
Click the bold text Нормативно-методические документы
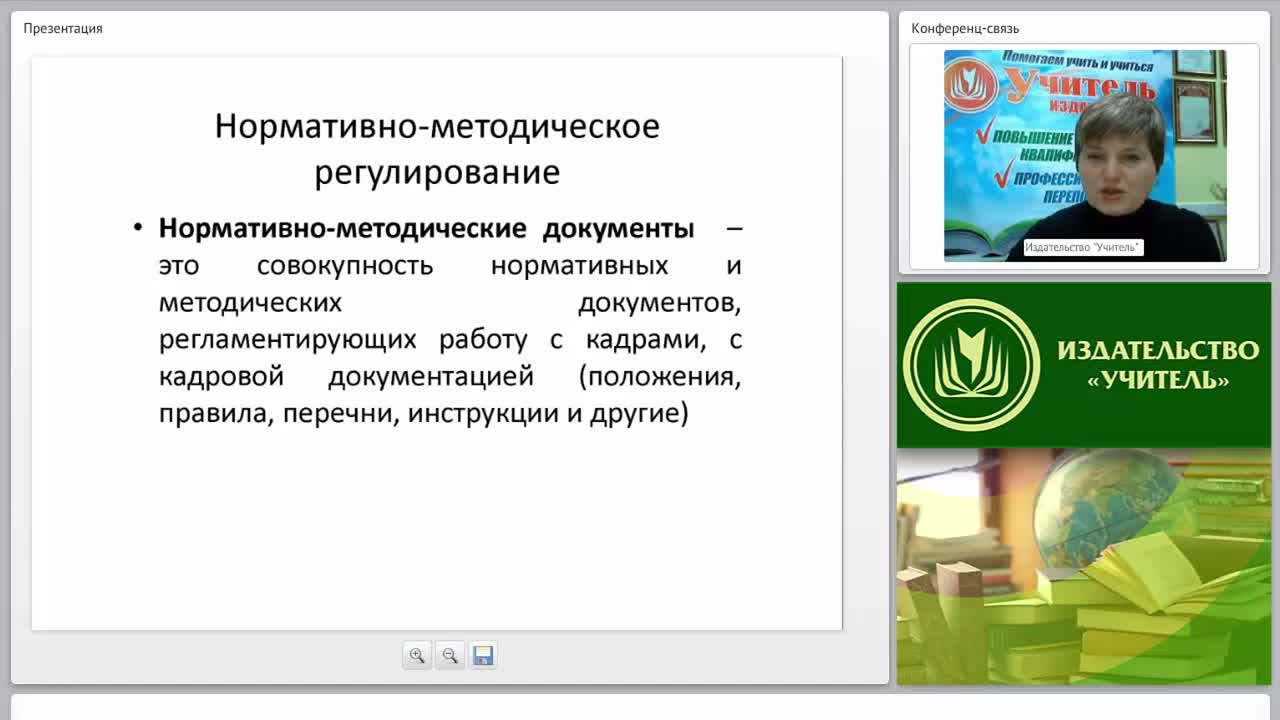pyautogui.click(x=426, y=228)
